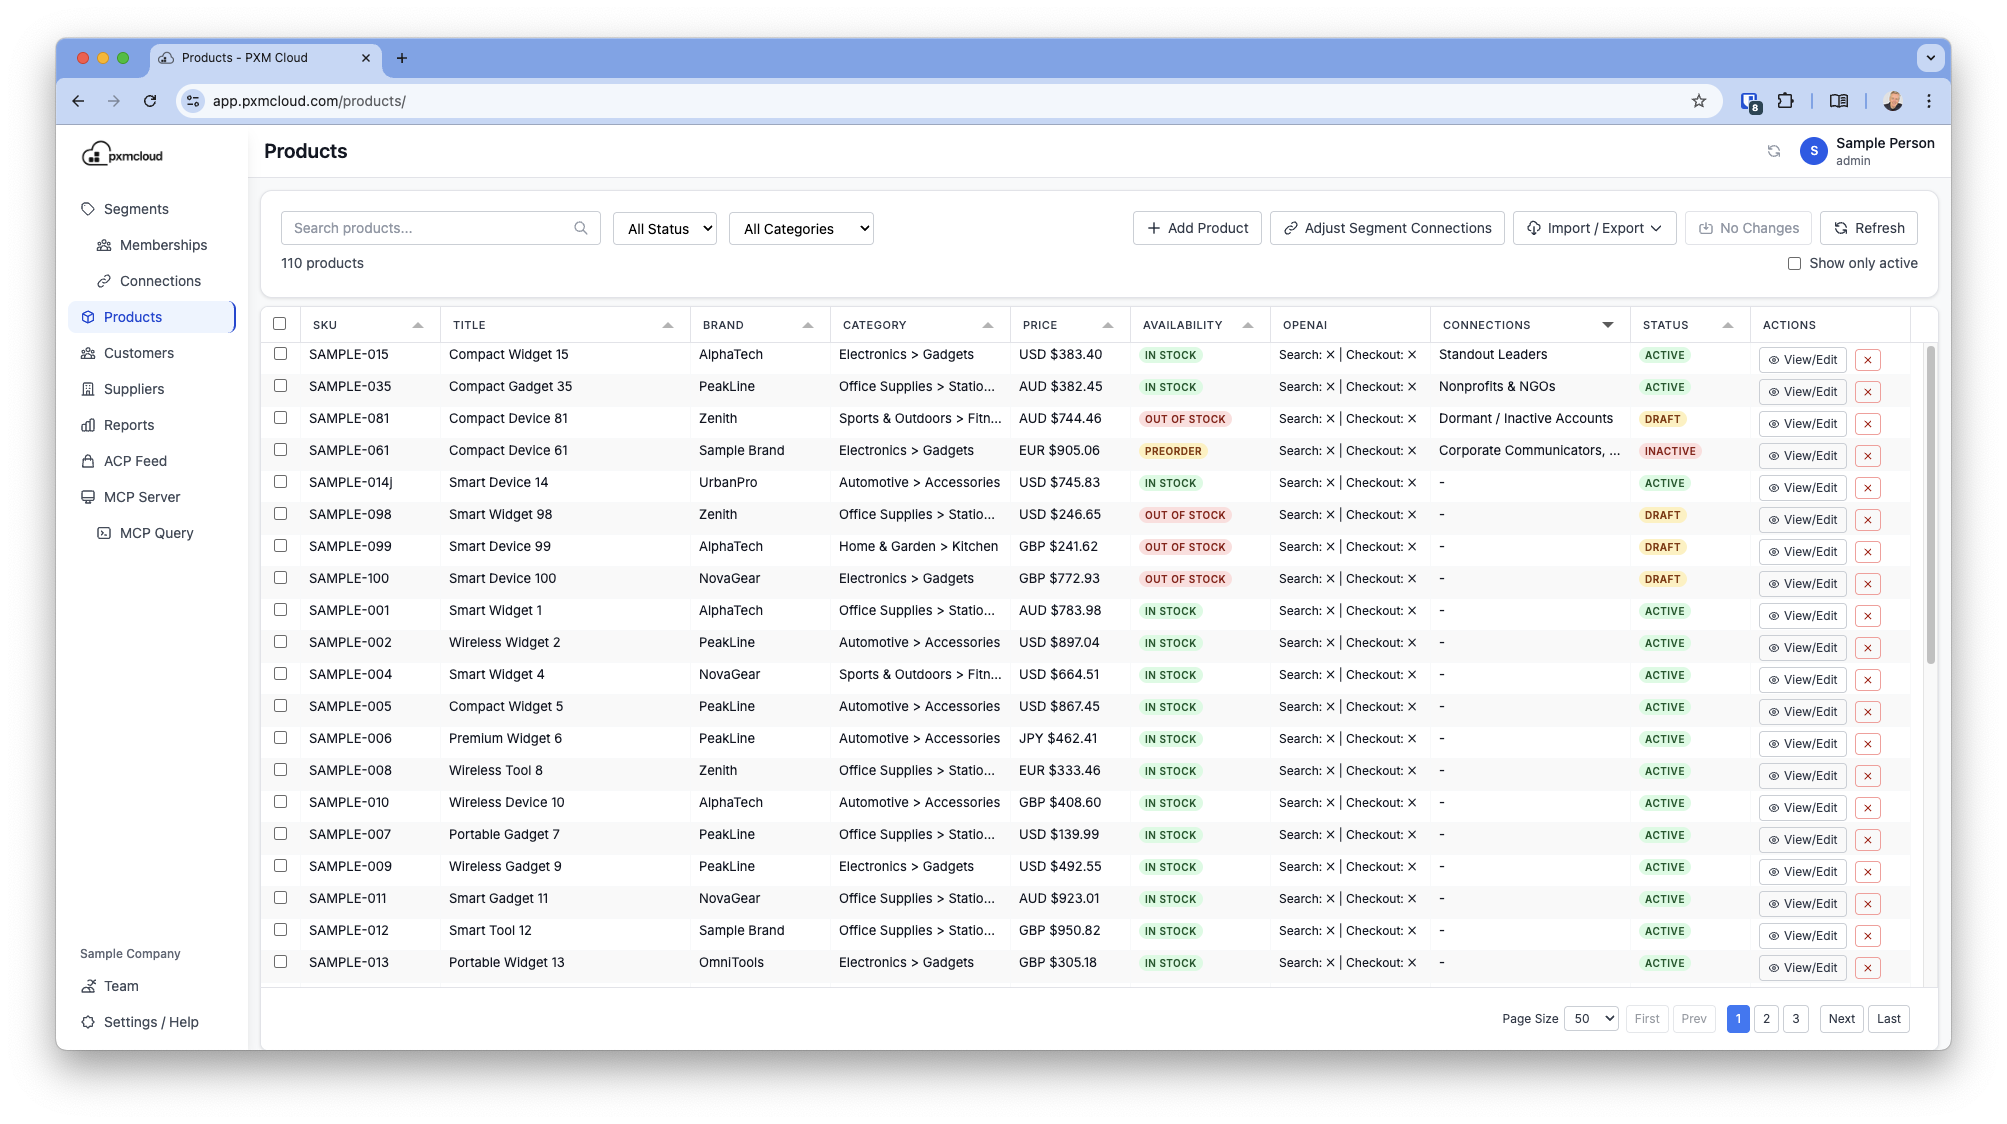
Task: Open the Team page
Action: point(121,986)
